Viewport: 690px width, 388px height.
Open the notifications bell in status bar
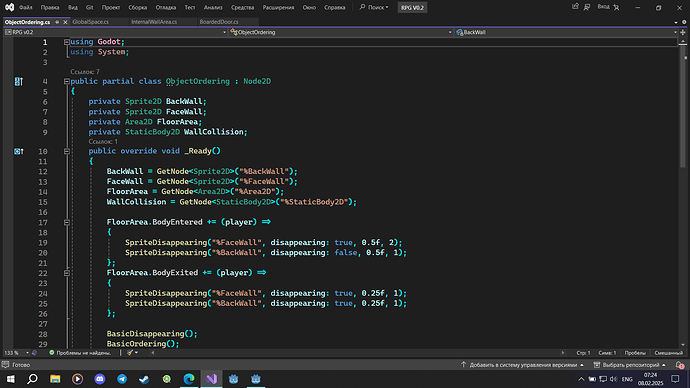point(680,365)
